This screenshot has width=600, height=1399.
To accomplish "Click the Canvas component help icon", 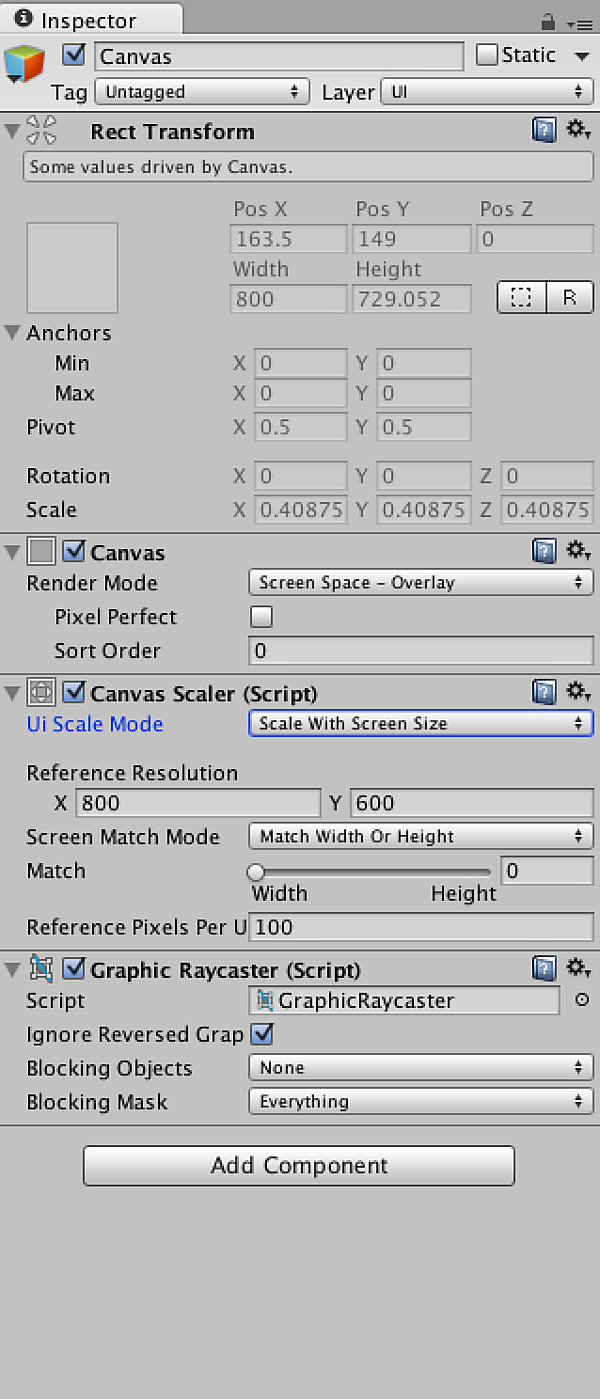I will click(x=544, y=551).
